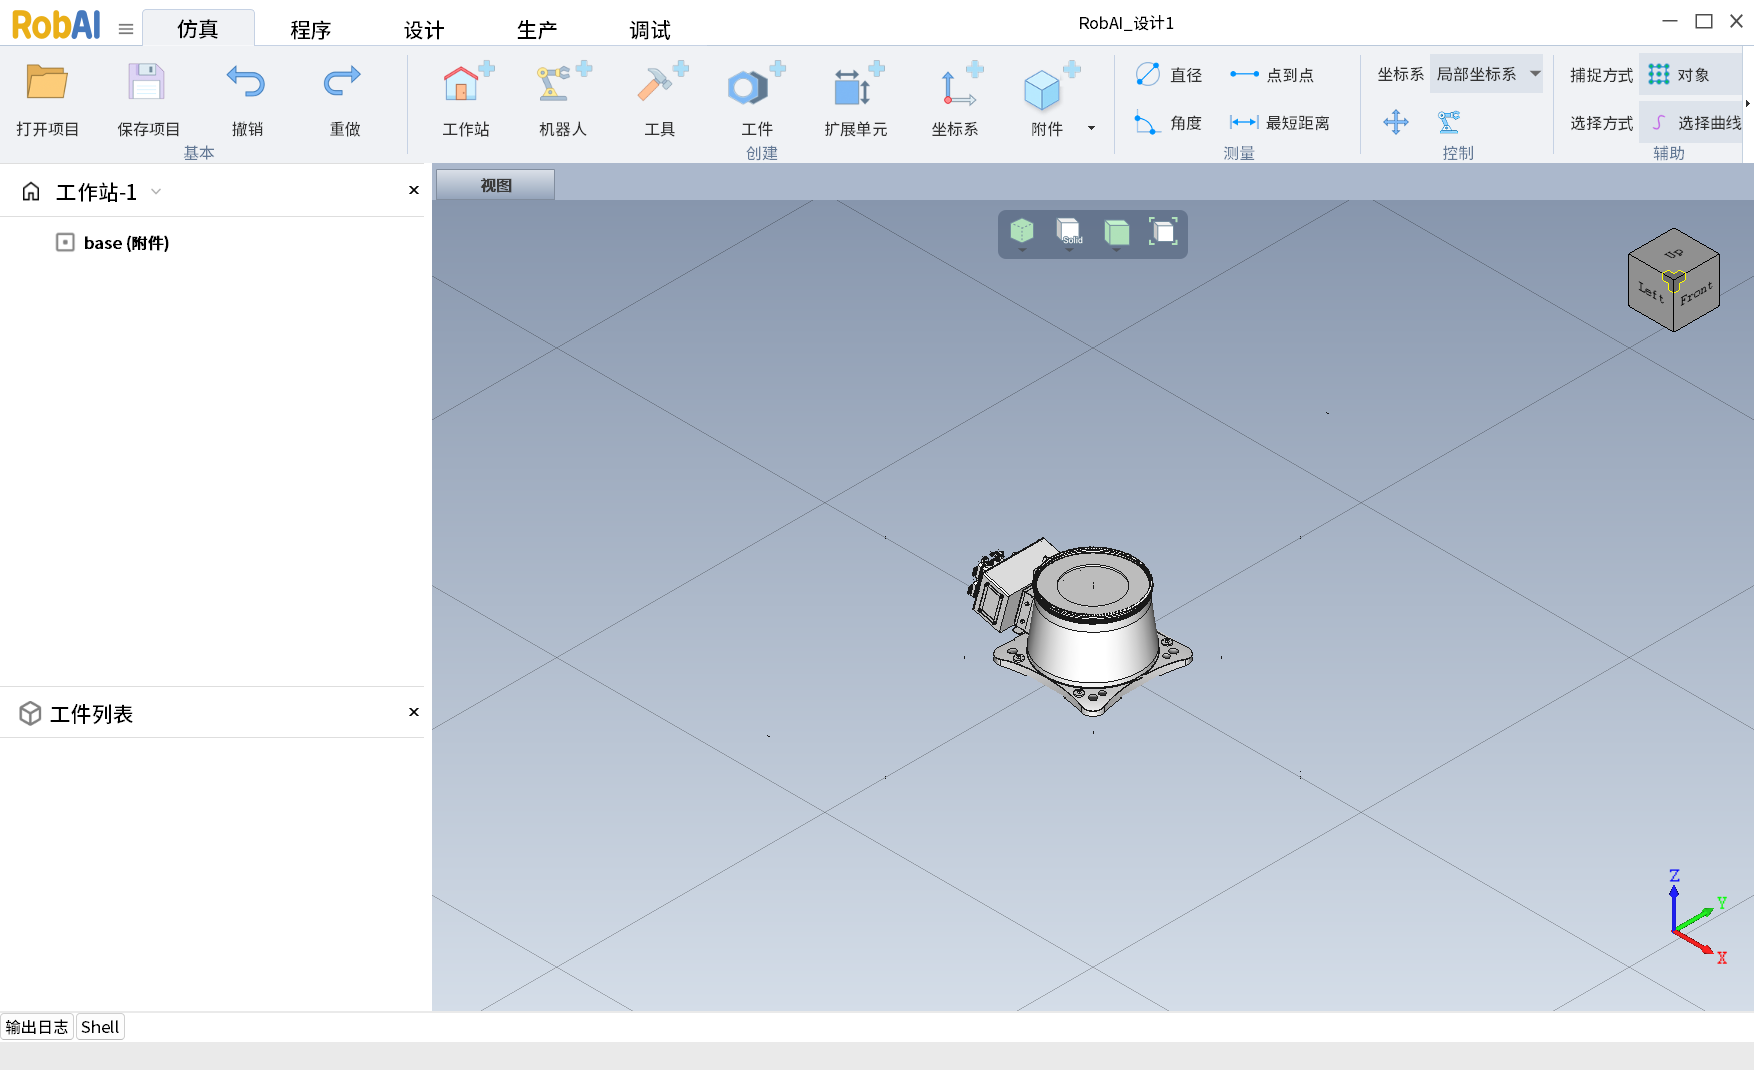Measure 点到点 point-to-point distance
Image resolution: width=1754 pixels, height=1070 pixels.
pos(1272,75)
